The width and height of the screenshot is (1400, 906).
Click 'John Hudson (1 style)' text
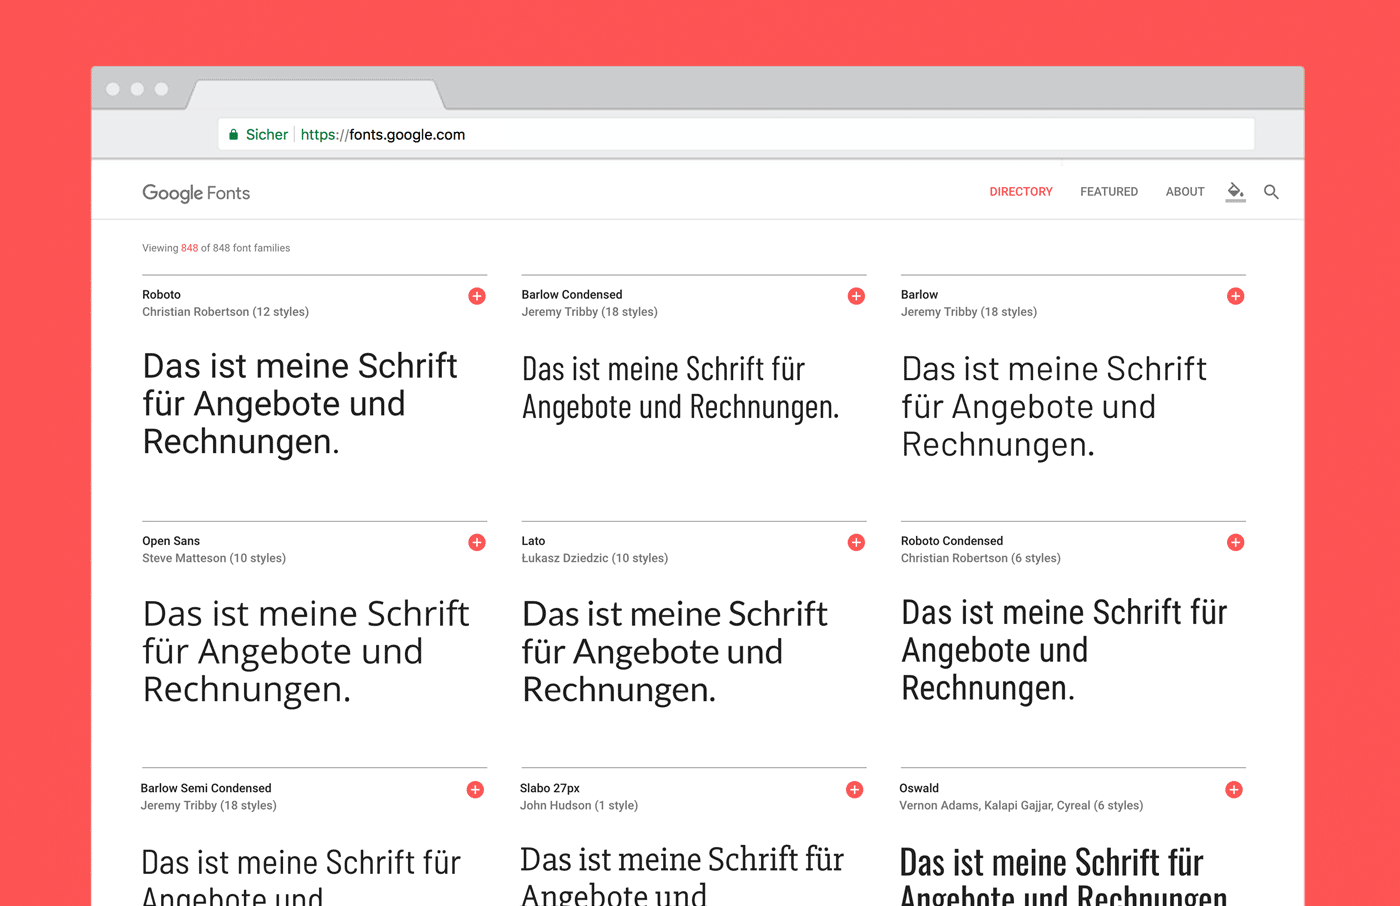(579, 805)
